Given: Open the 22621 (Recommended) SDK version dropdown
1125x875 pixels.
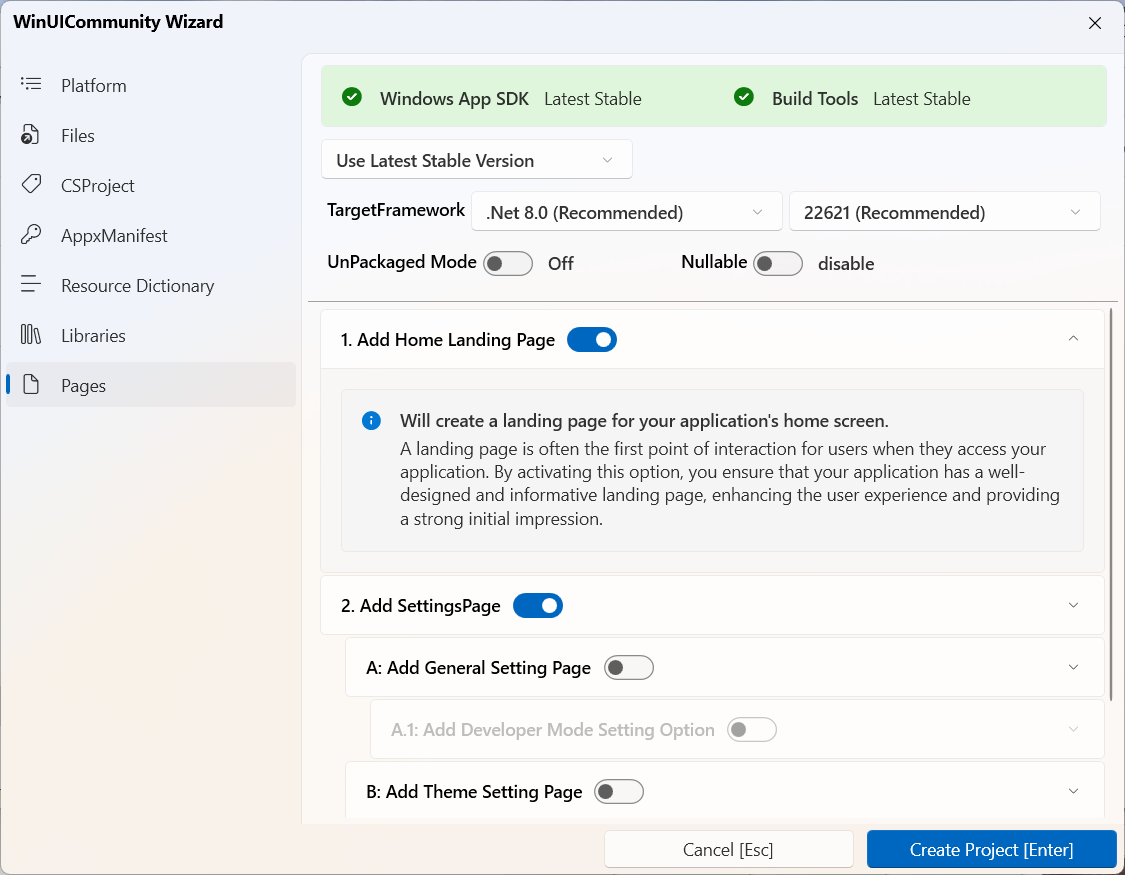Looking at the screenshot, I should click(x=944, y=212).
